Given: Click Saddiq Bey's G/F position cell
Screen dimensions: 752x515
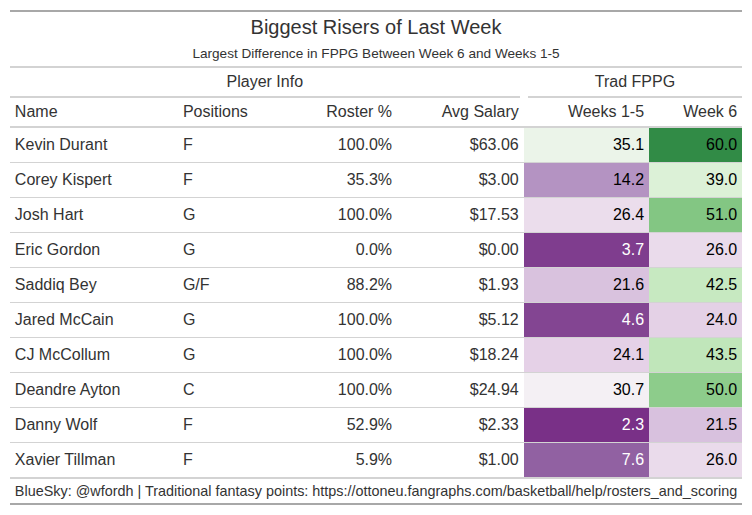Looking at the screenshot, I should pos(196,285).
